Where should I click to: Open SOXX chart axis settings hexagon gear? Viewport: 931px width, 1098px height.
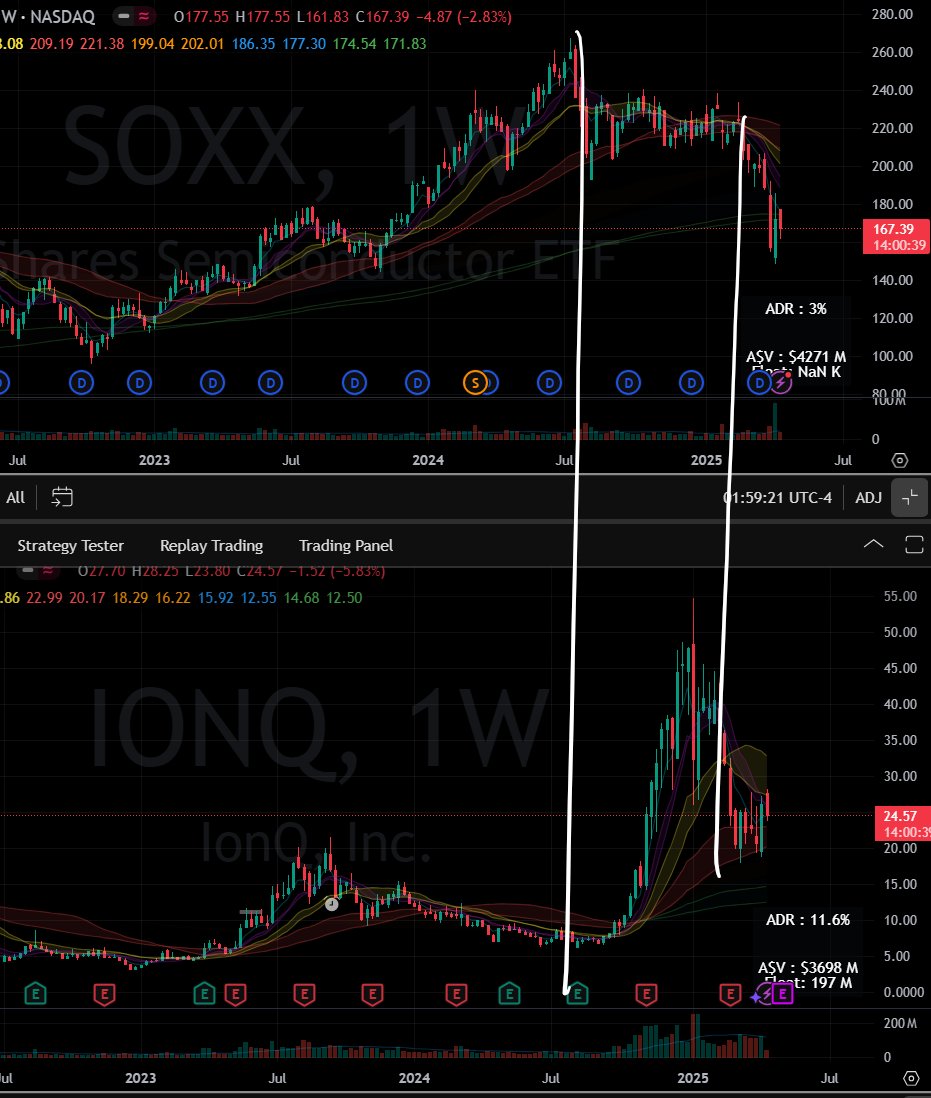coord(900,460)
